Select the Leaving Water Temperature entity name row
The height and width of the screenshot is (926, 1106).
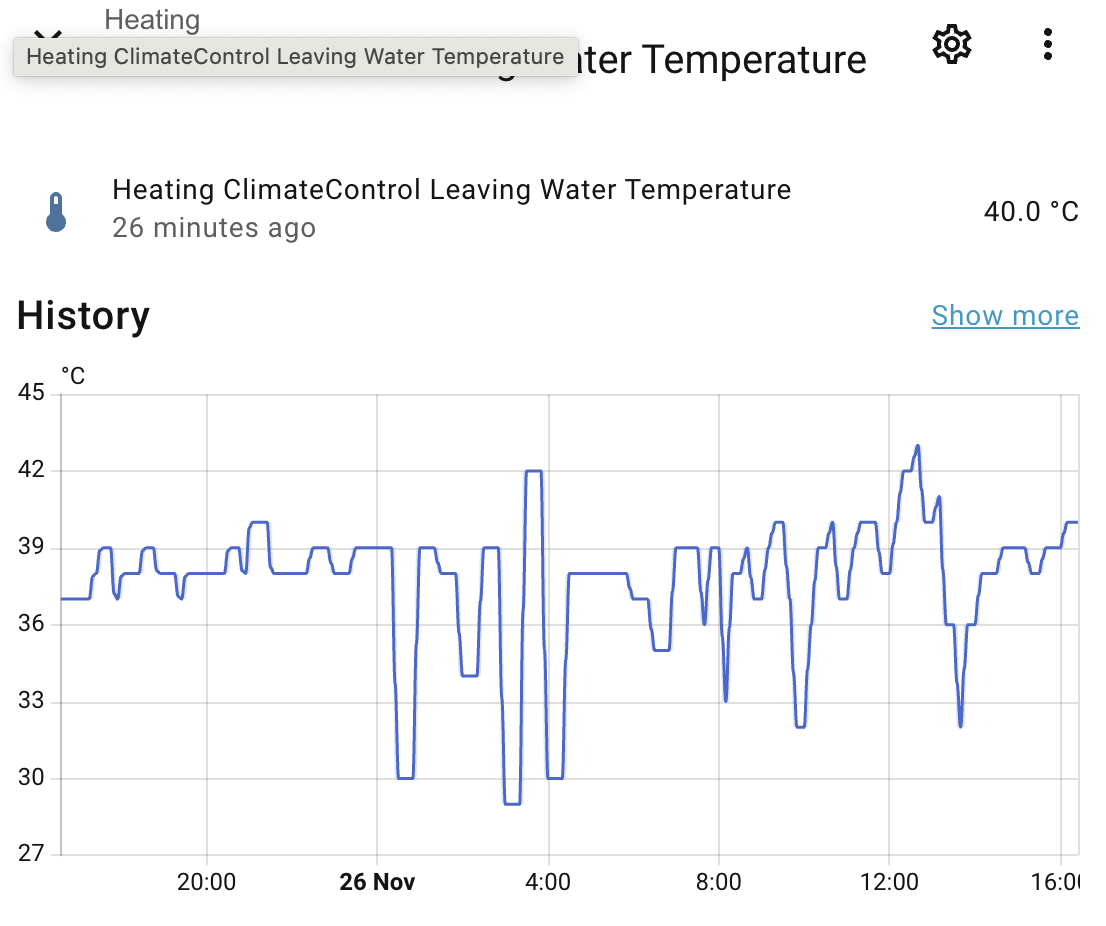(451, 190)
